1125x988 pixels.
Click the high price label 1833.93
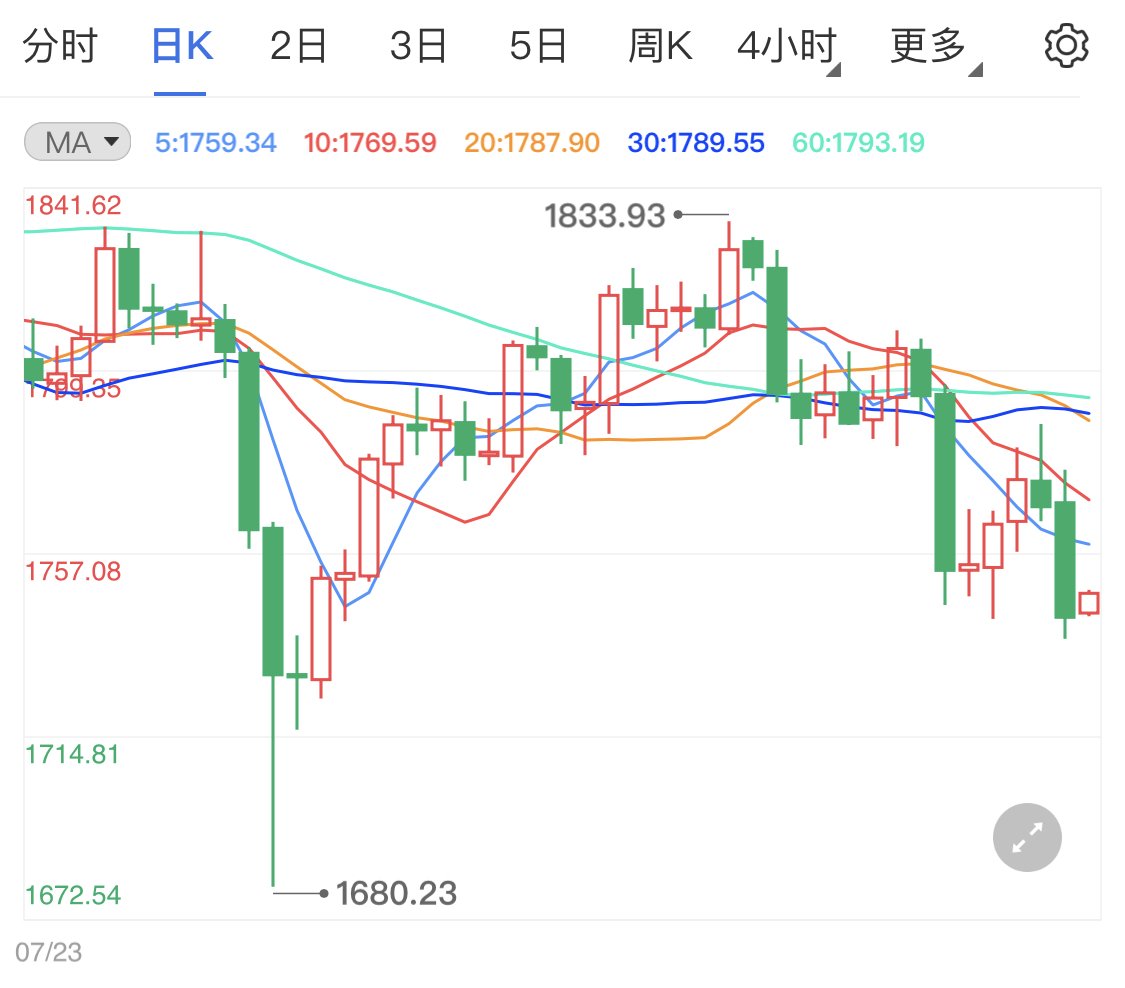click(605, 215)
